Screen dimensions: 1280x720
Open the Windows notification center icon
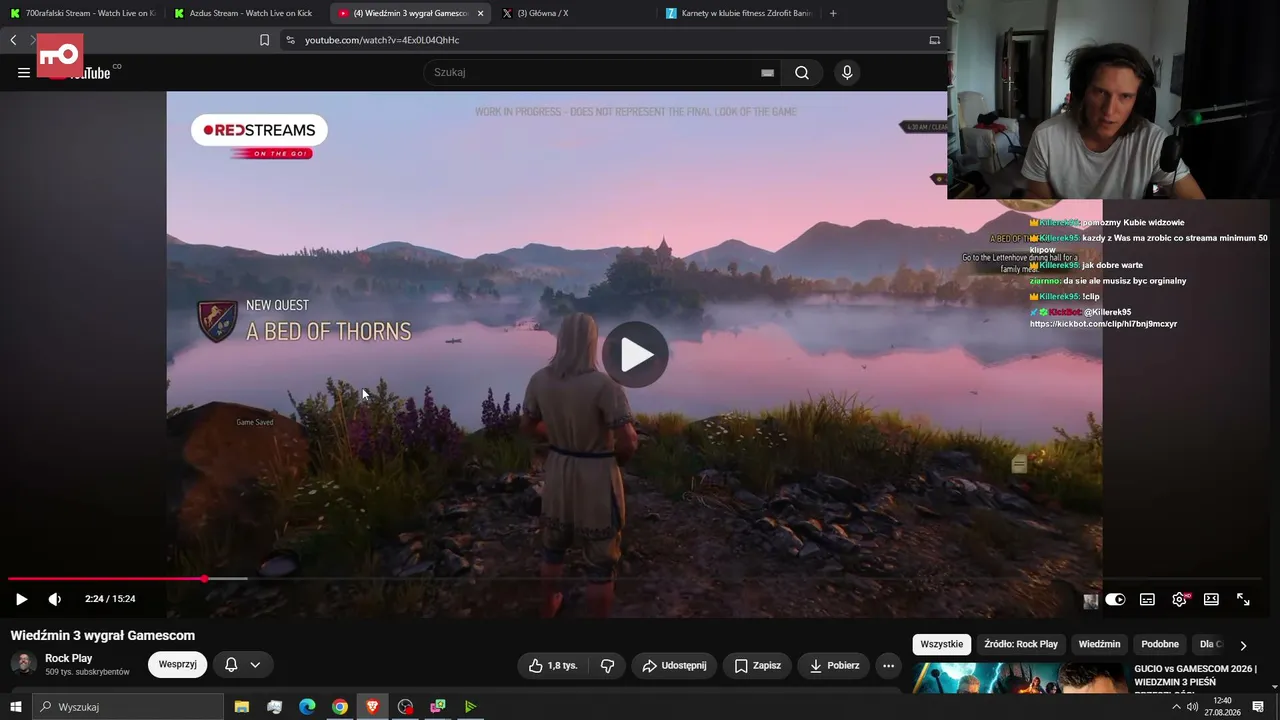coord(1258,707)
